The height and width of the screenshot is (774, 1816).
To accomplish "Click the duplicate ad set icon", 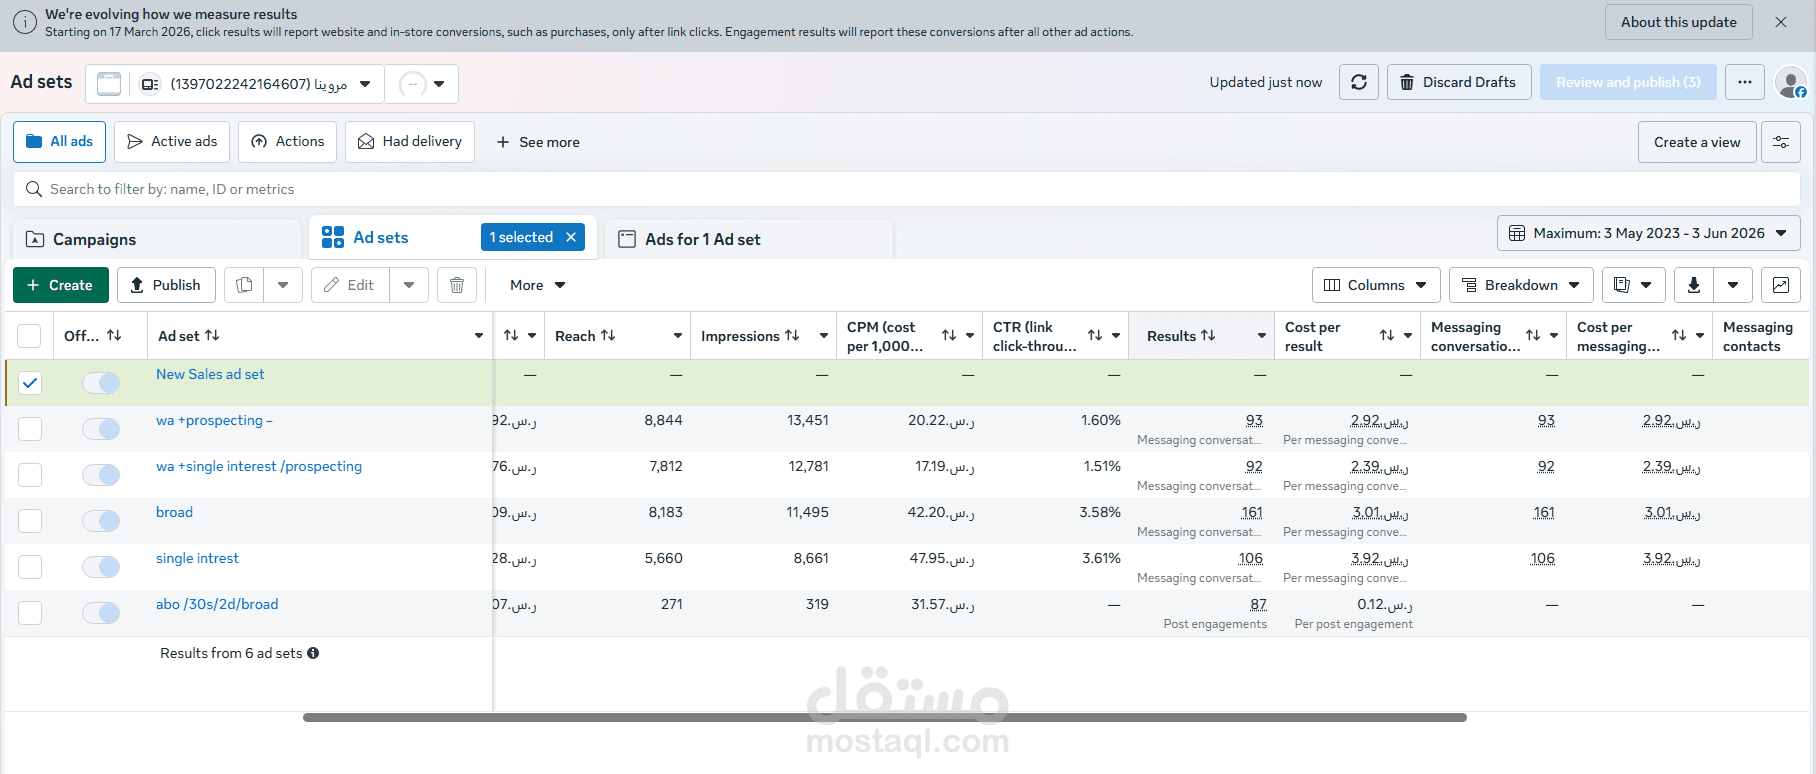I will point(244,285).
